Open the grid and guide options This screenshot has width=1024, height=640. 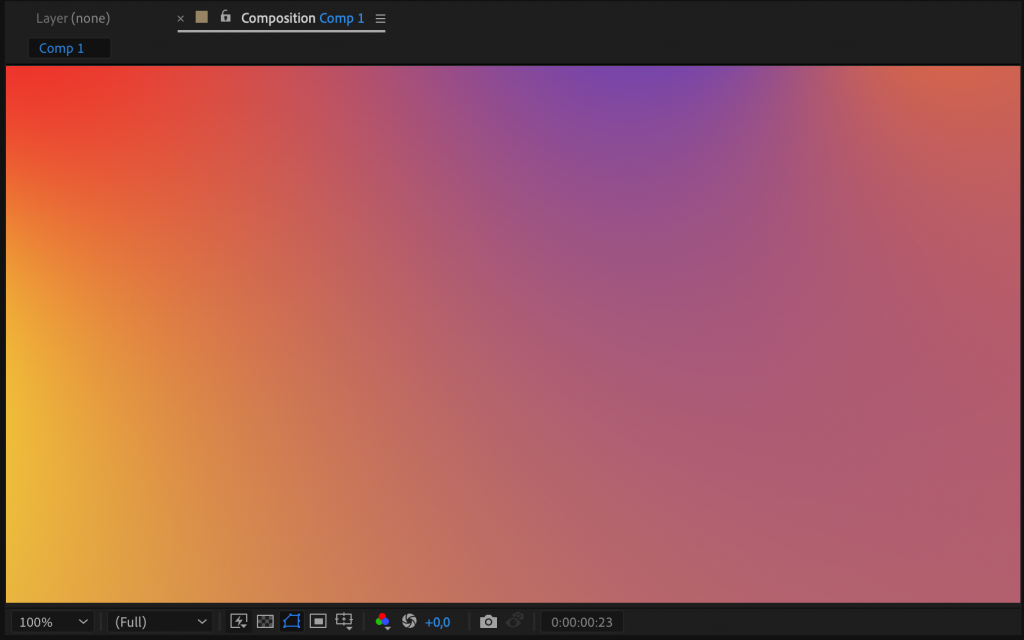tap(345, 621)
